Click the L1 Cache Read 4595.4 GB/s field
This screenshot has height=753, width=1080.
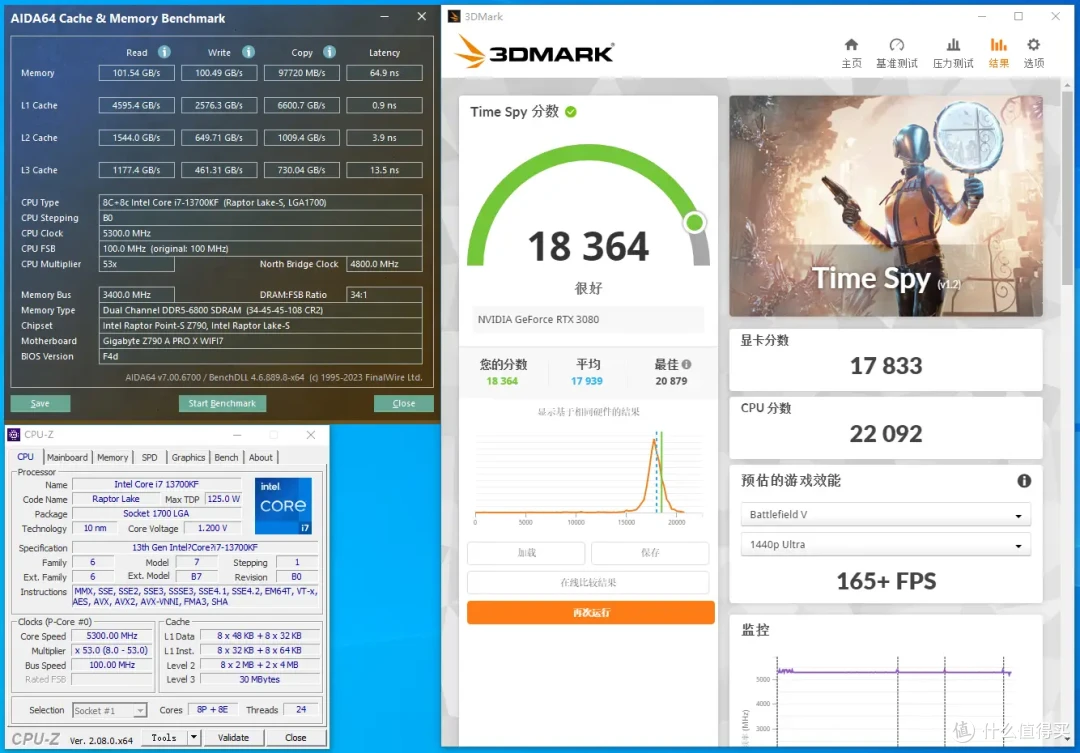click(x=136, y=105)
